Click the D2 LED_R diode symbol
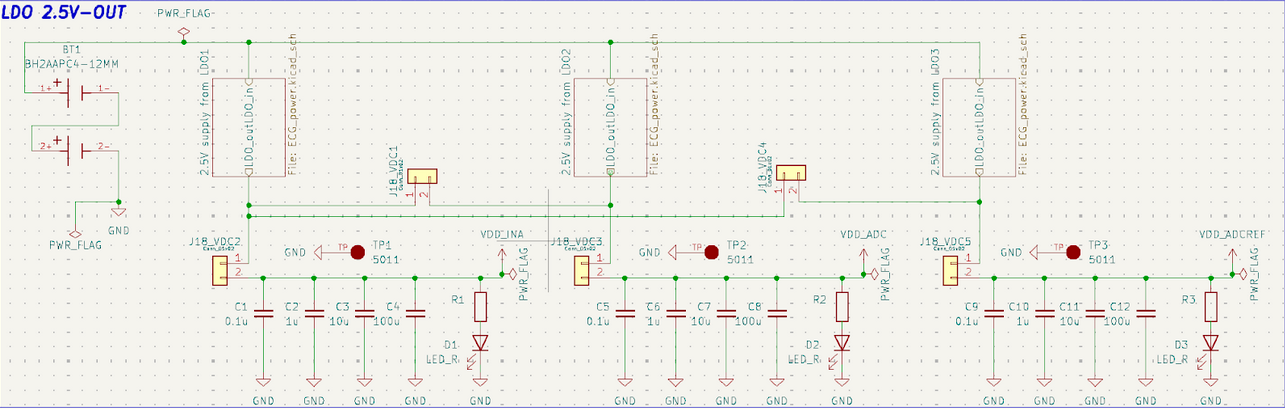 click(842, 343)
